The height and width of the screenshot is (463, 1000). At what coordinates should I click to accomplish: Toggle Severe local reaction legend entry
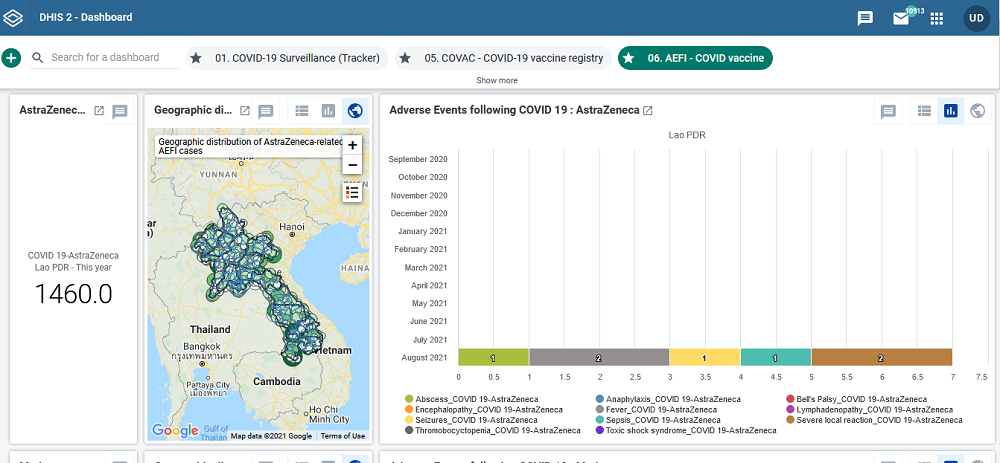coord(874,420)
